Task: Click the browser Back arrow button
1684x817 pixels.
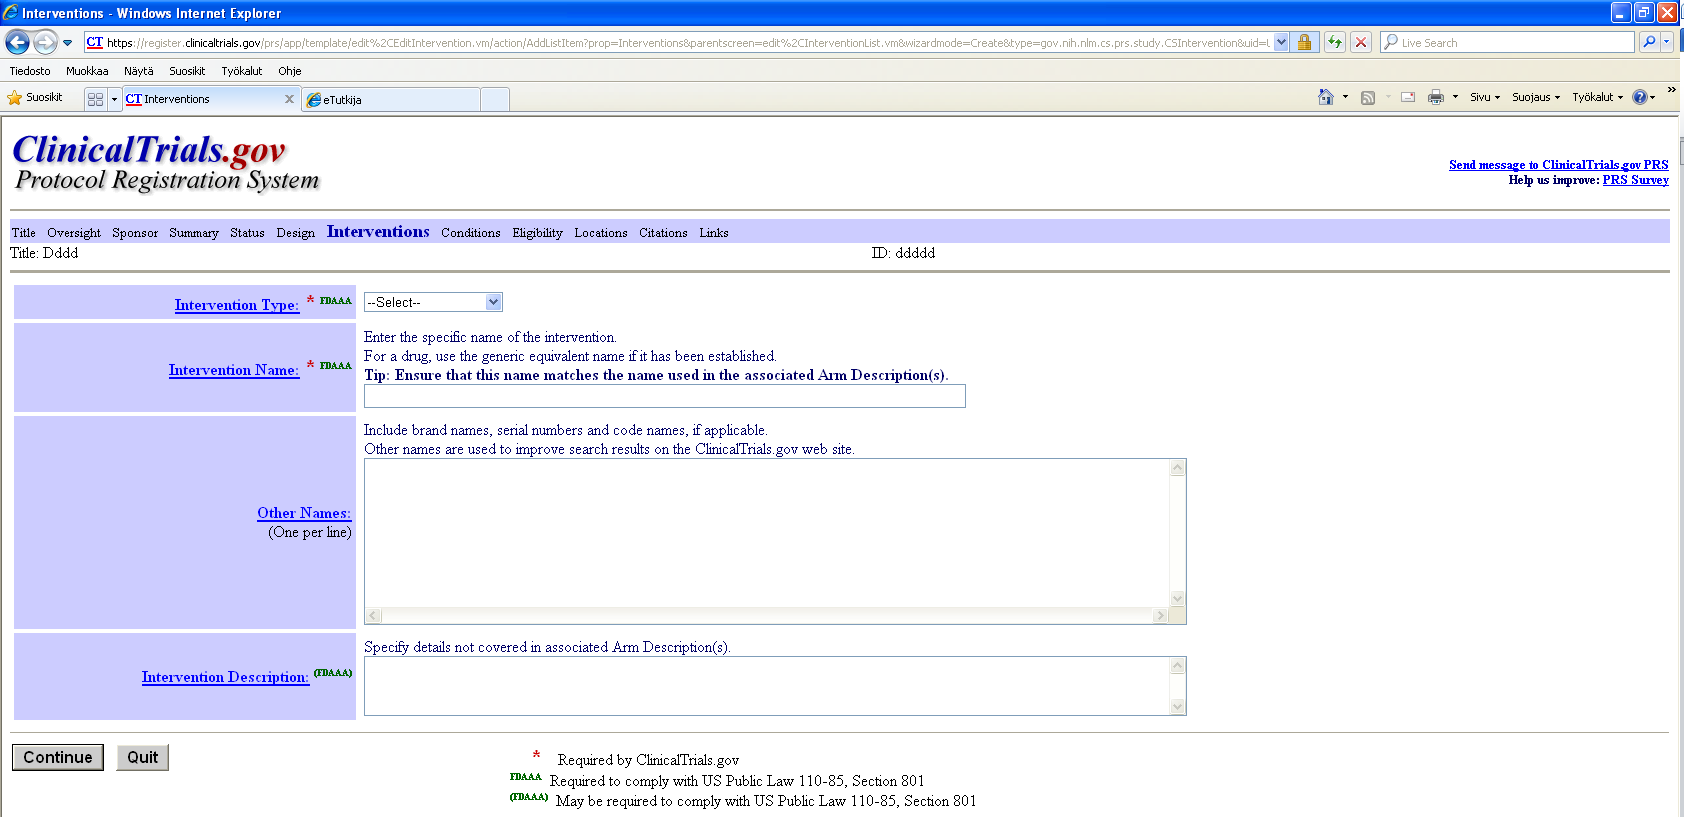Action: click(x=17, y=42)
